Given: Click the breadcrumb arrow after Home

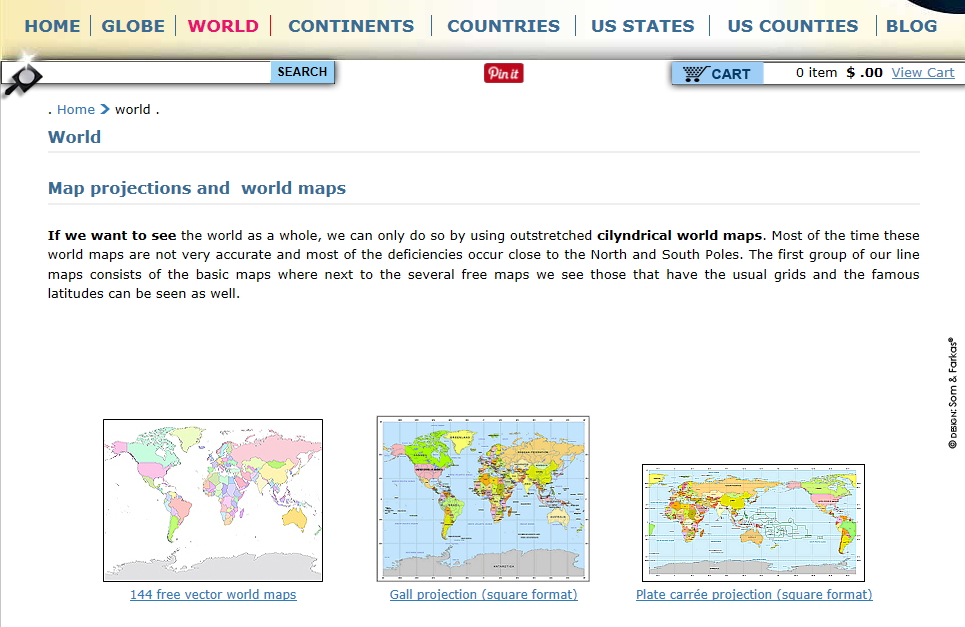Looking at the screenshot, I should tap(105, 109).
